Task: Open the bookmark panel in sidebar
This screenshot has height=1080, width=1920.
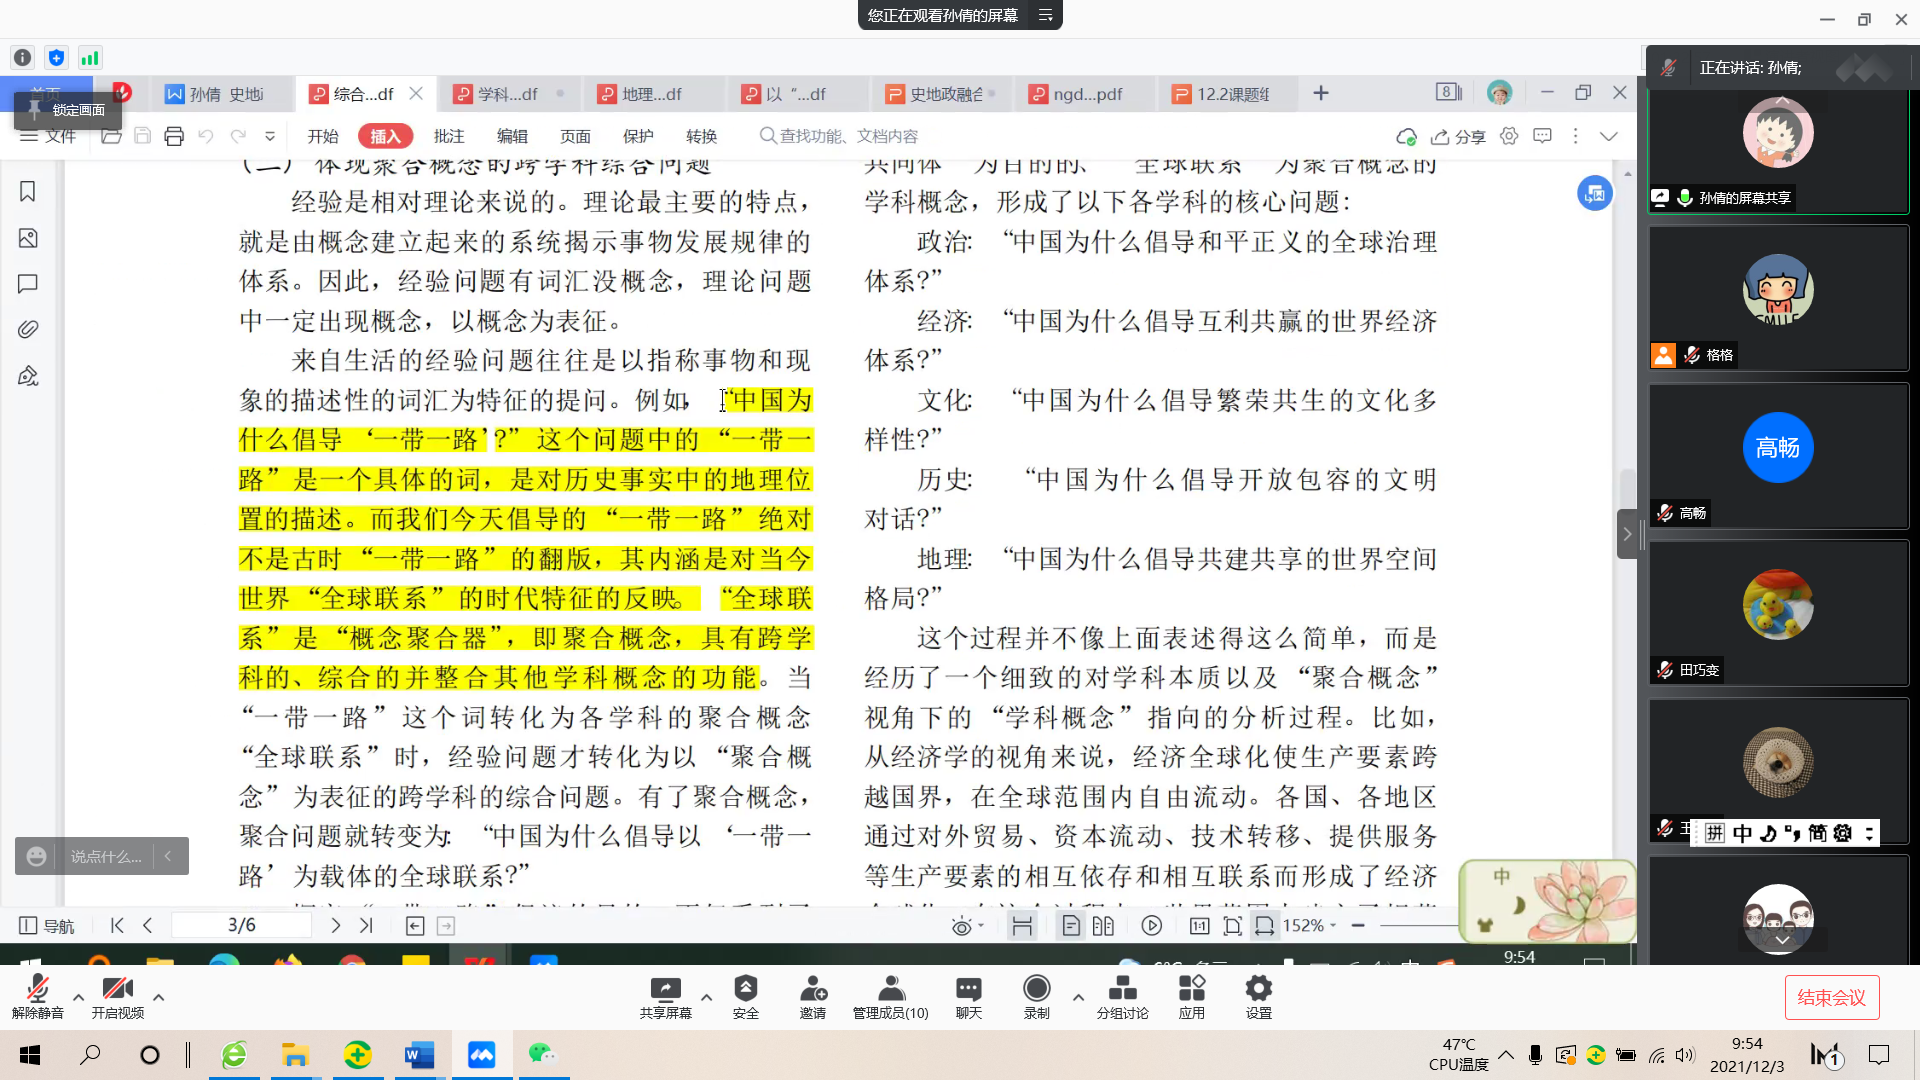Action: 28,192
